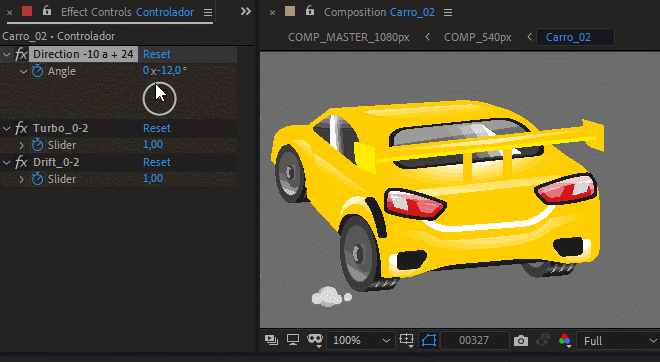Open the Full resolution dropdown
The height and width of the screenshot is (362, 660).
pyautogui.click(x=617, y=341)
